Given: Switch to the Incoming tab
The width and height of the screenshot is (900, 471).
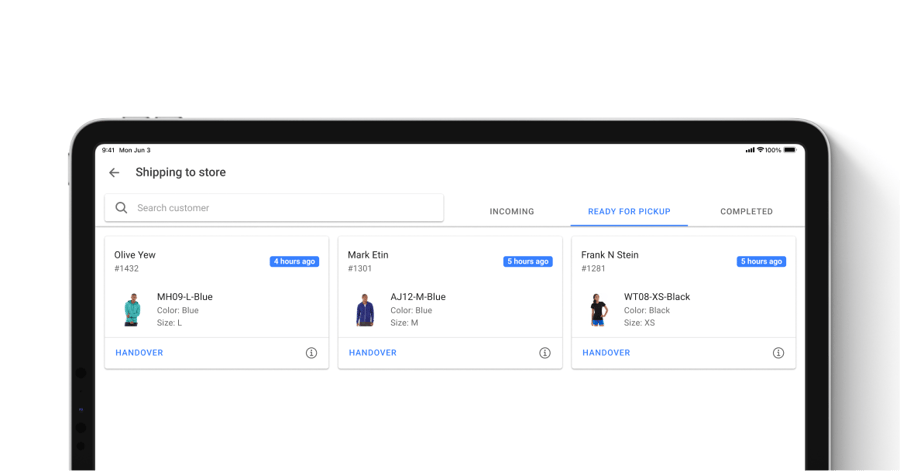Looking at the screenshot, I should point(511,212).
